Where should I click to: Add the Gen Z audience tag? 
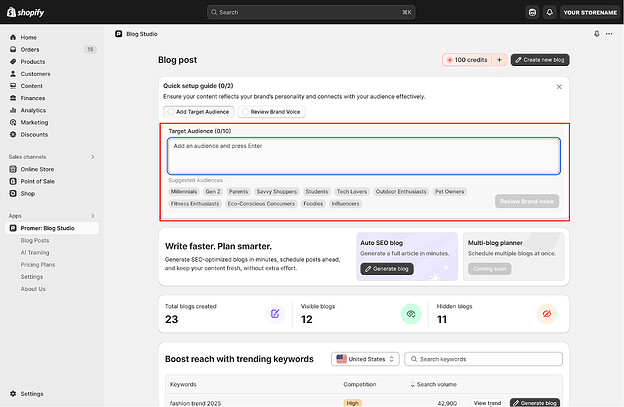(x=213, y=192)
